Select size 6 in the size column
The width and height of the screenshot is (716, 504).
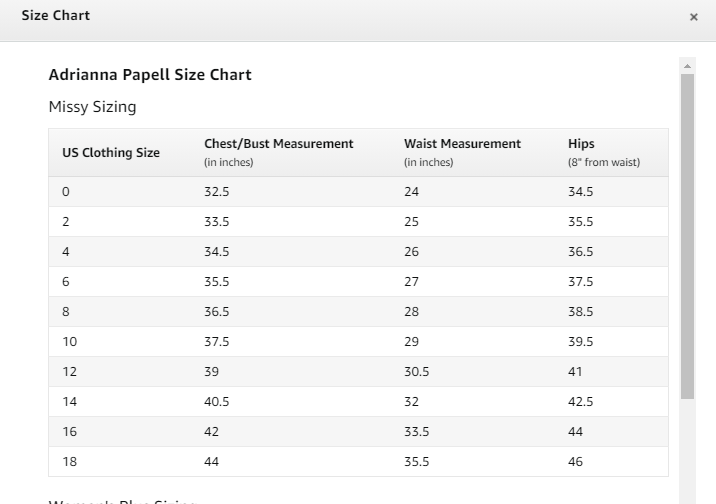[66, 282]
